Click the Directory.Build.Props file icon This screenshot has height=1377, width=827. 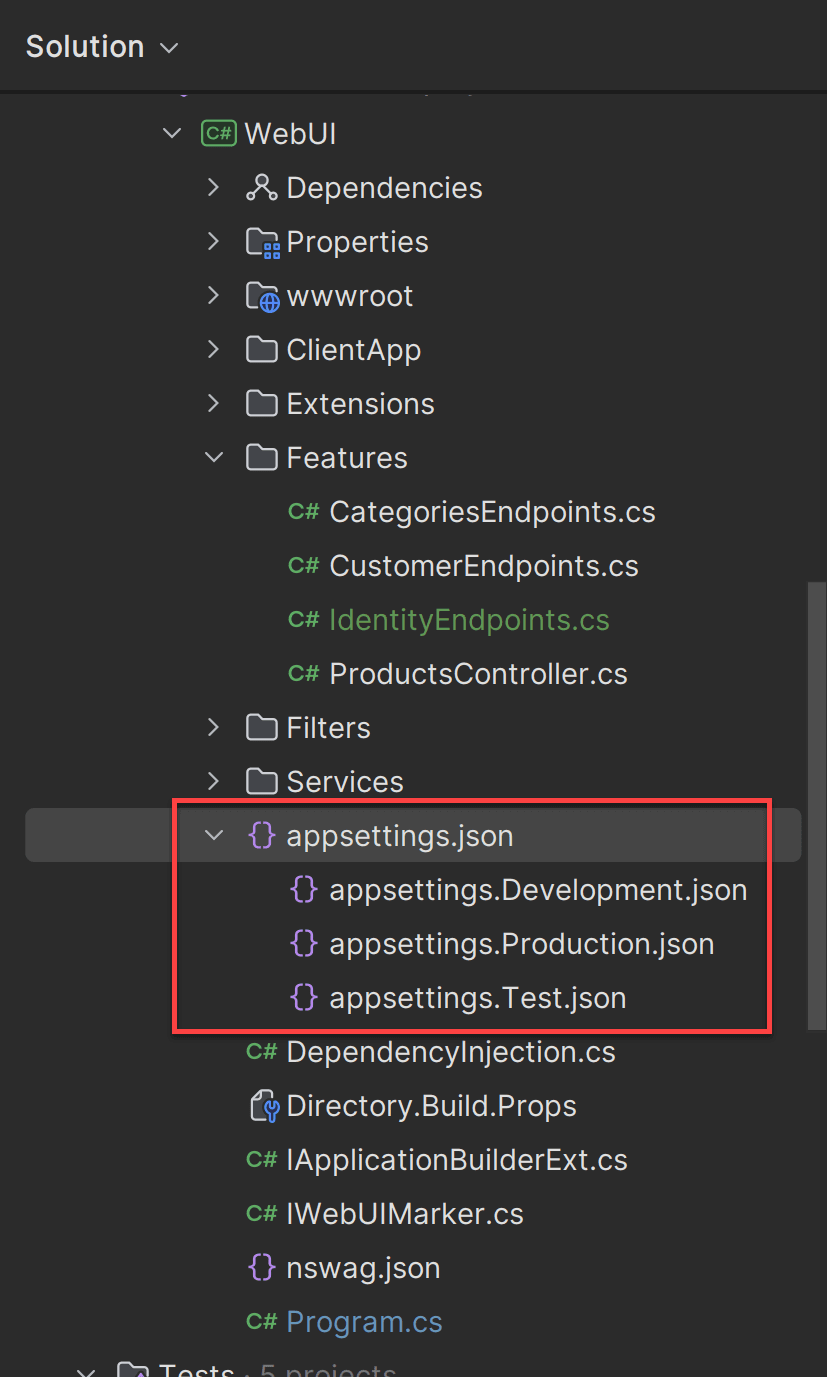(261, 1106)
